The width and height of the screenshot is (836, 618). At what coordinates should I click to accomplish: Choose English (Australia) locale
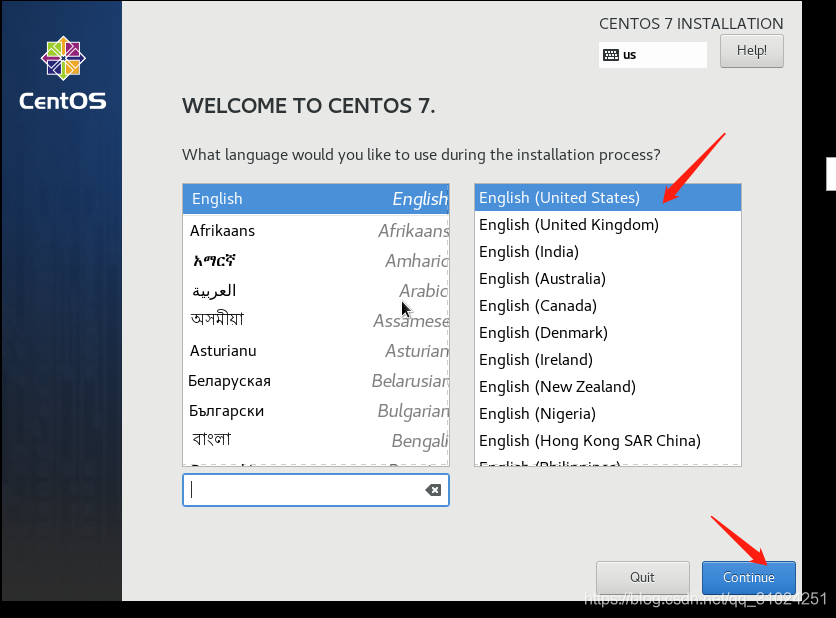coord(608,279)
